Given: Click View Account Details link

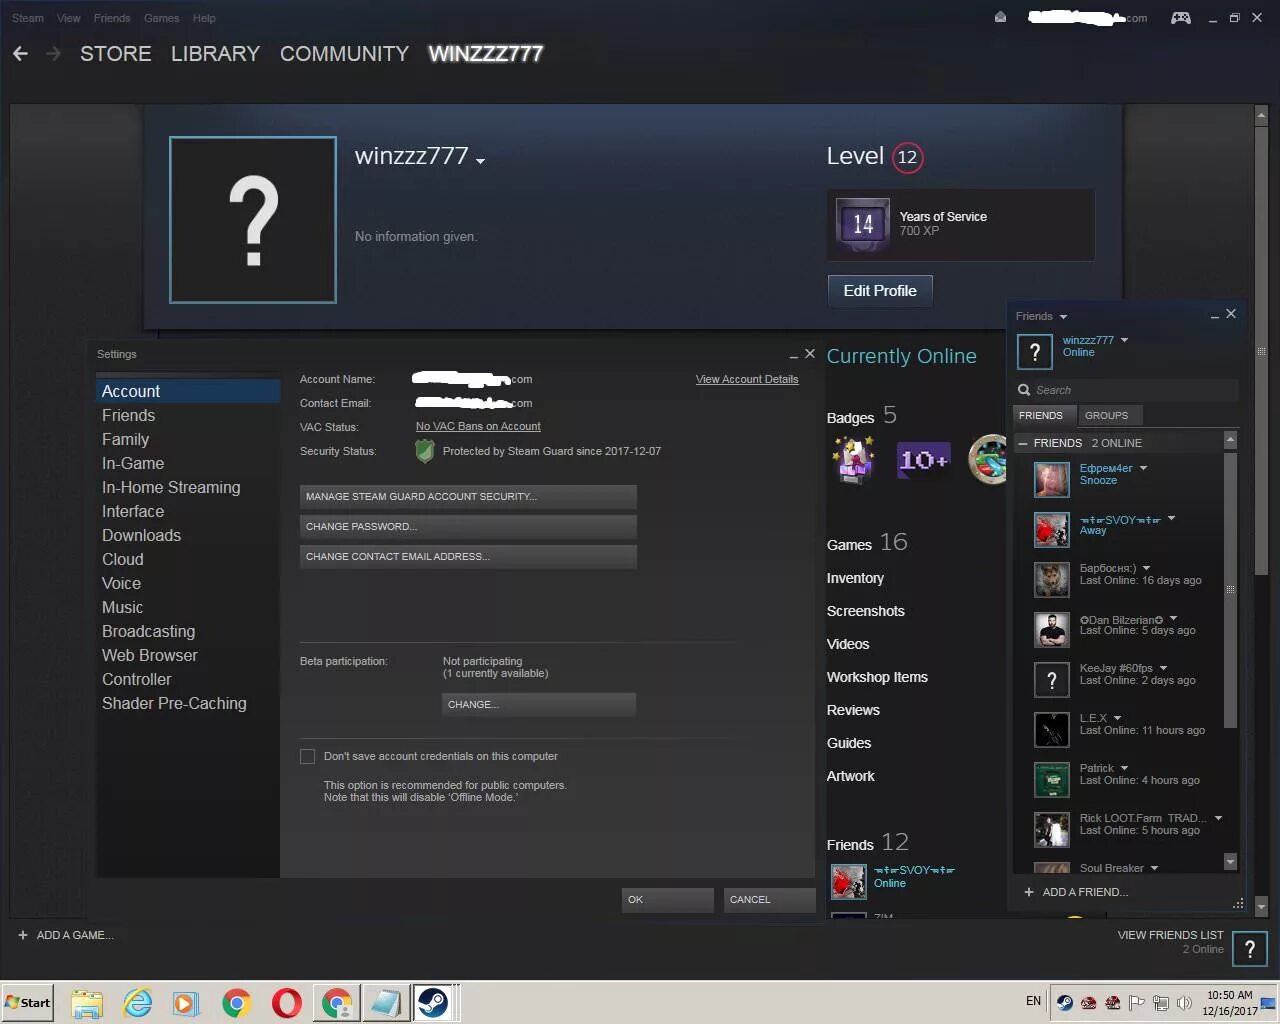Looking at the screenshot, I should point(747,379).
